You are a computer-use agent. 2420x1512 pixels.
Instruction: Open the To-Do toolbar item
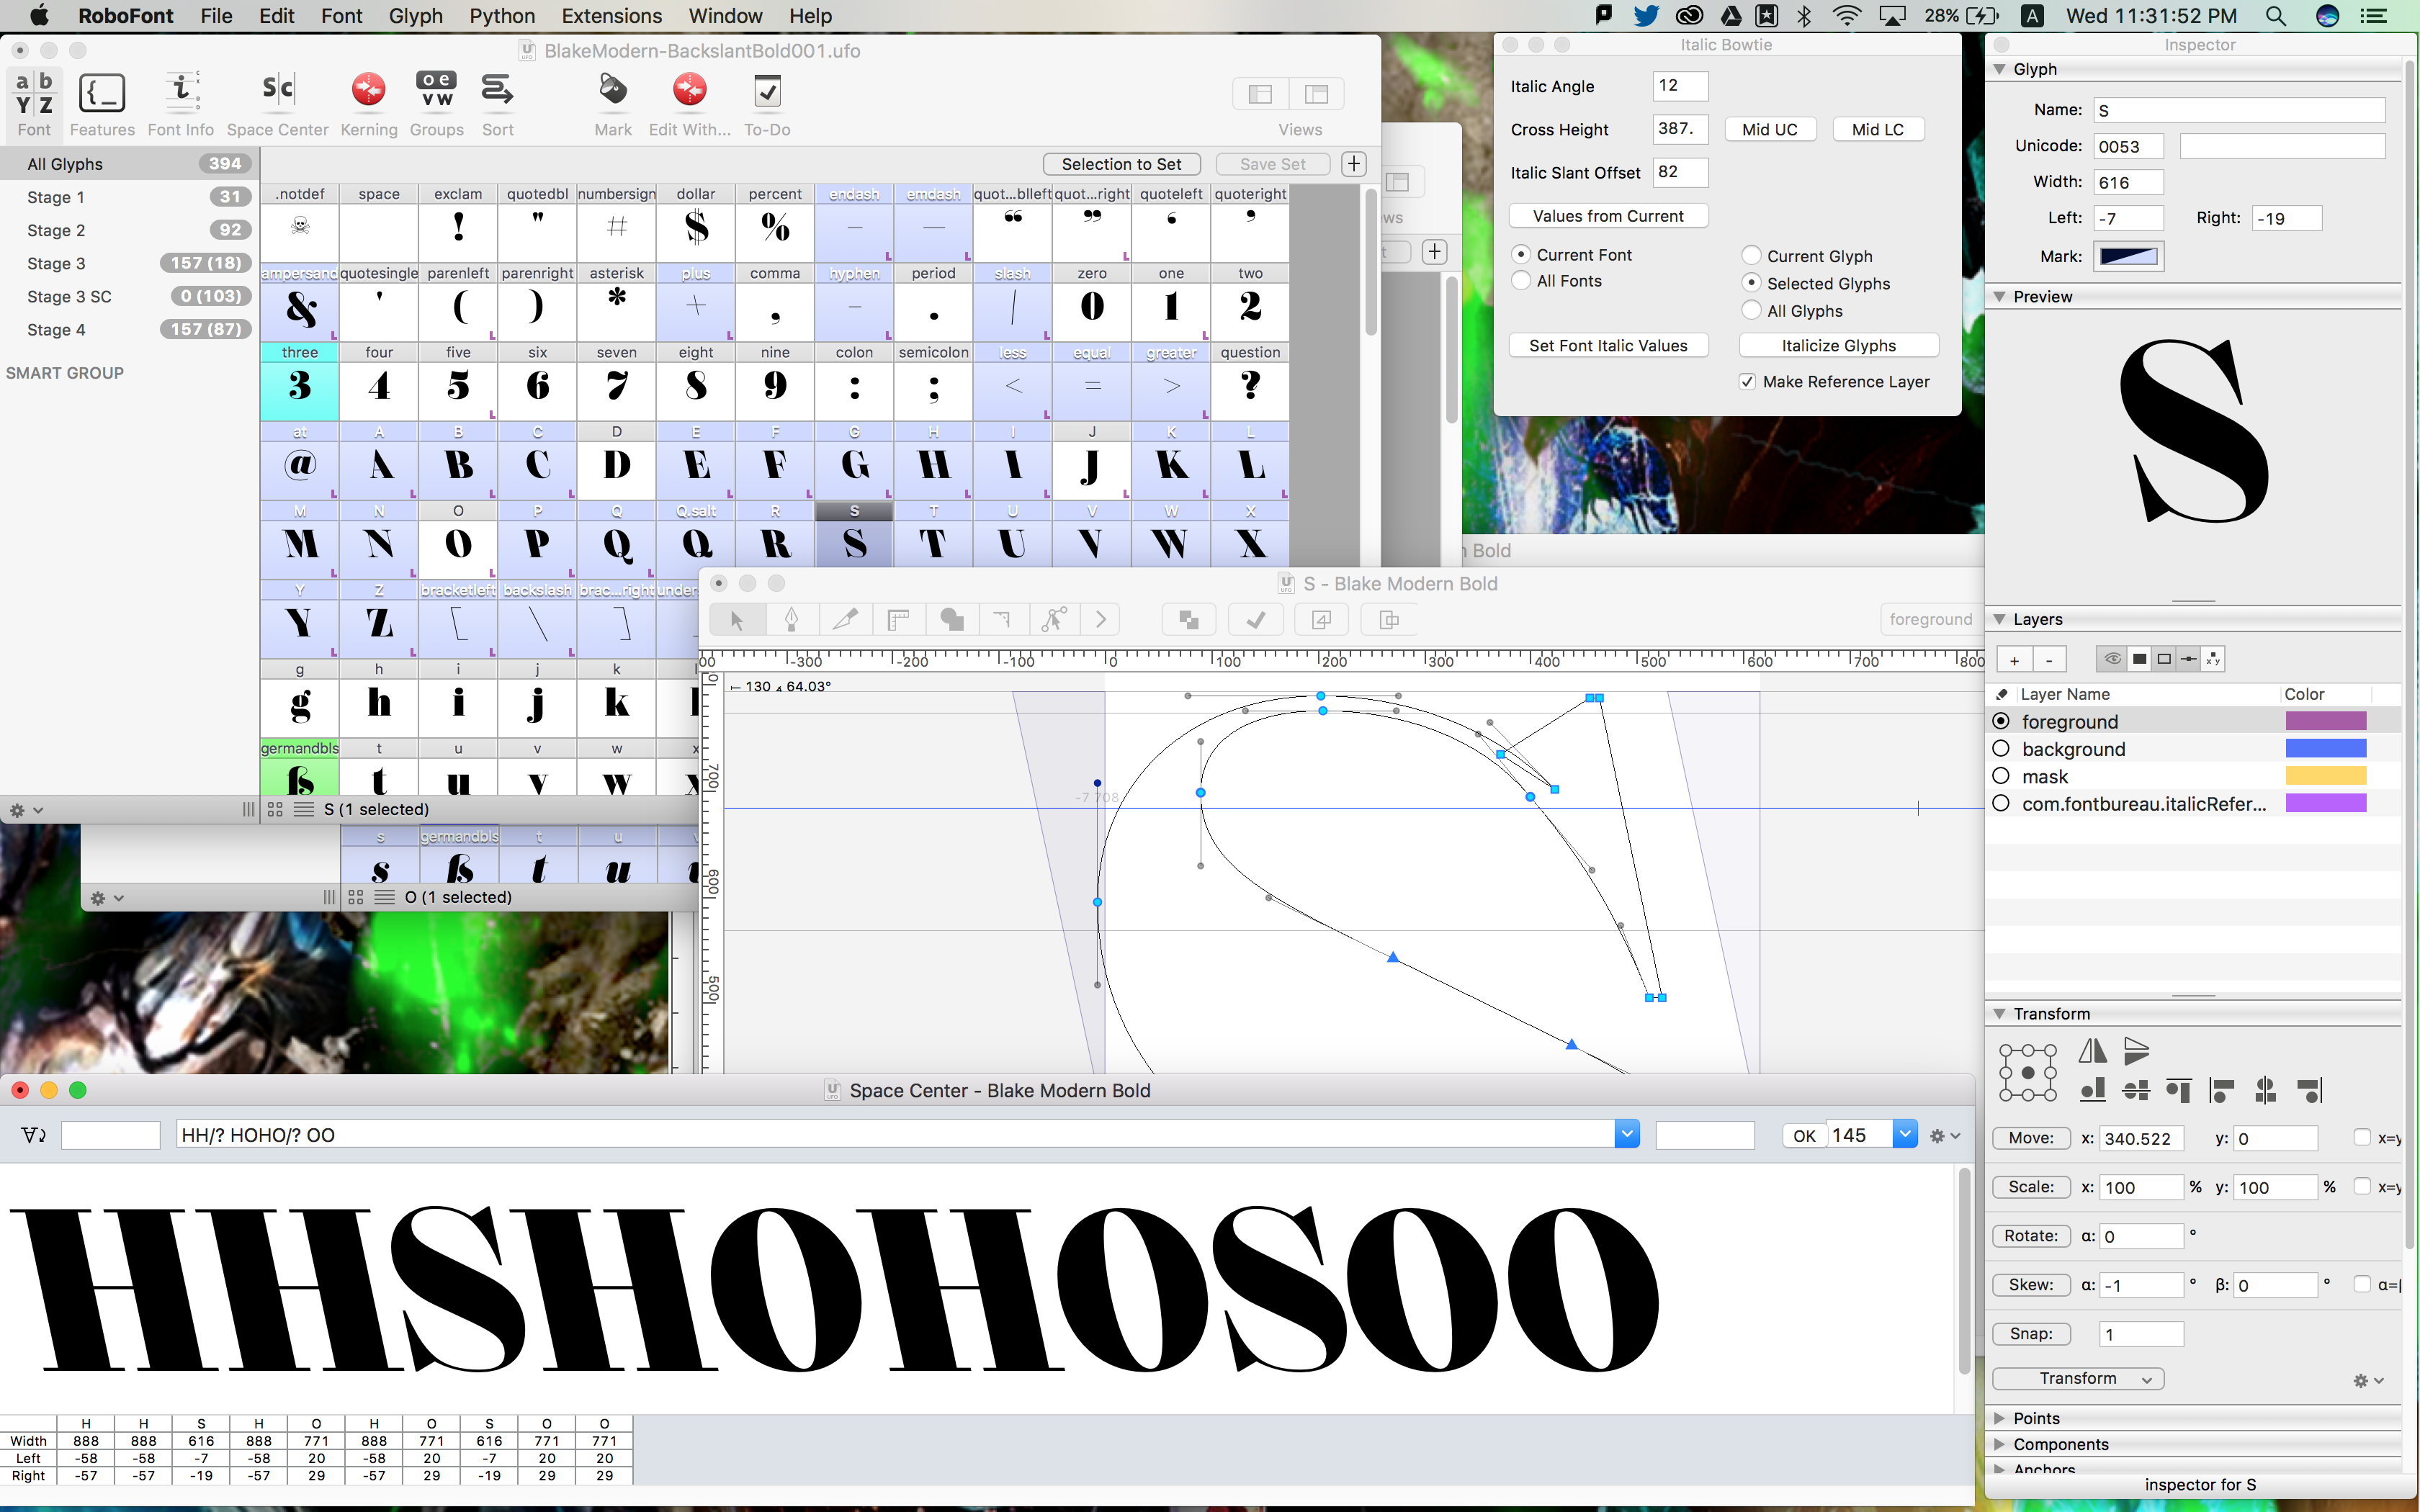pyautogui.click(x=767, y=103)
